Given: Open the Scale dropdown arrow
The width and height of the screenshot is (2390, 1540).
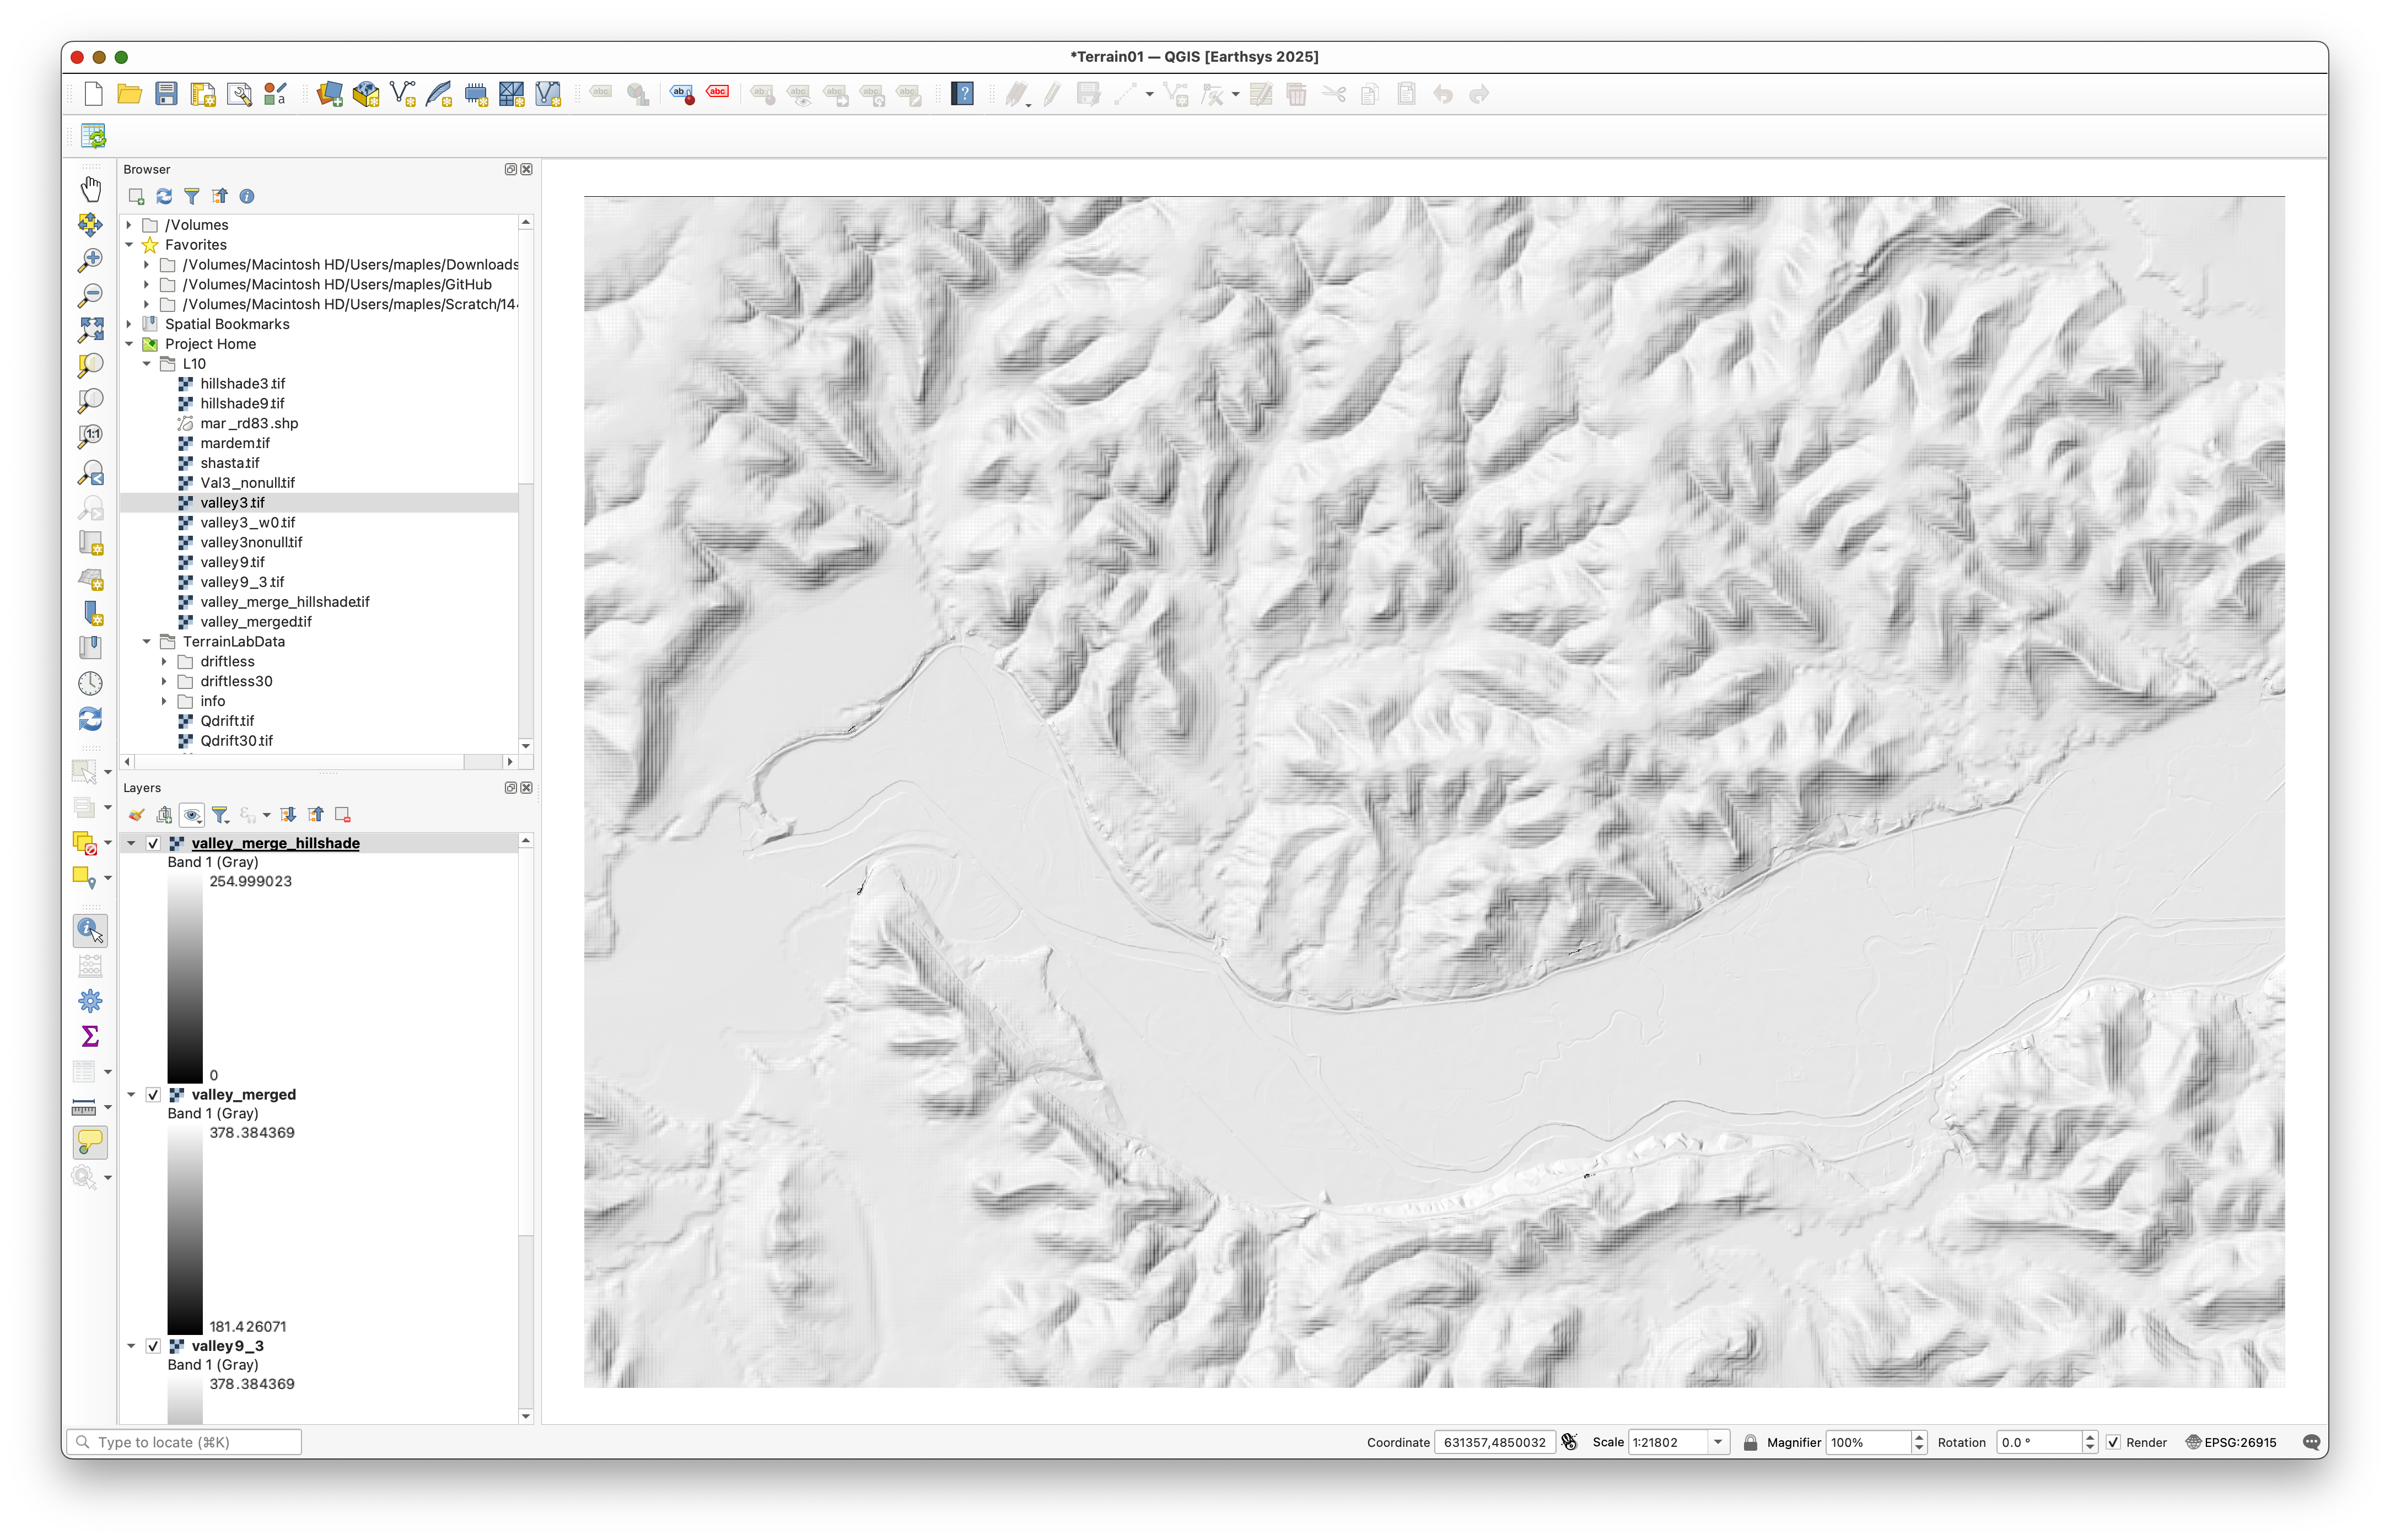Looking at the screenshot, I should [1718, 1442].
